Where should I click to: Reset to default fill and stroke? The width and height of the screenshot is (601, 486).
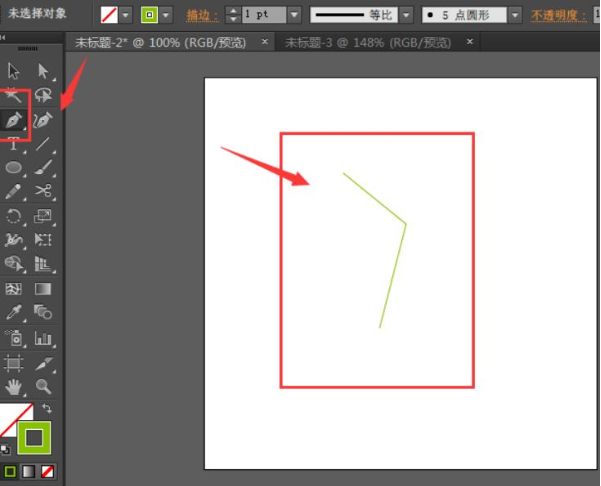(5, 449)
